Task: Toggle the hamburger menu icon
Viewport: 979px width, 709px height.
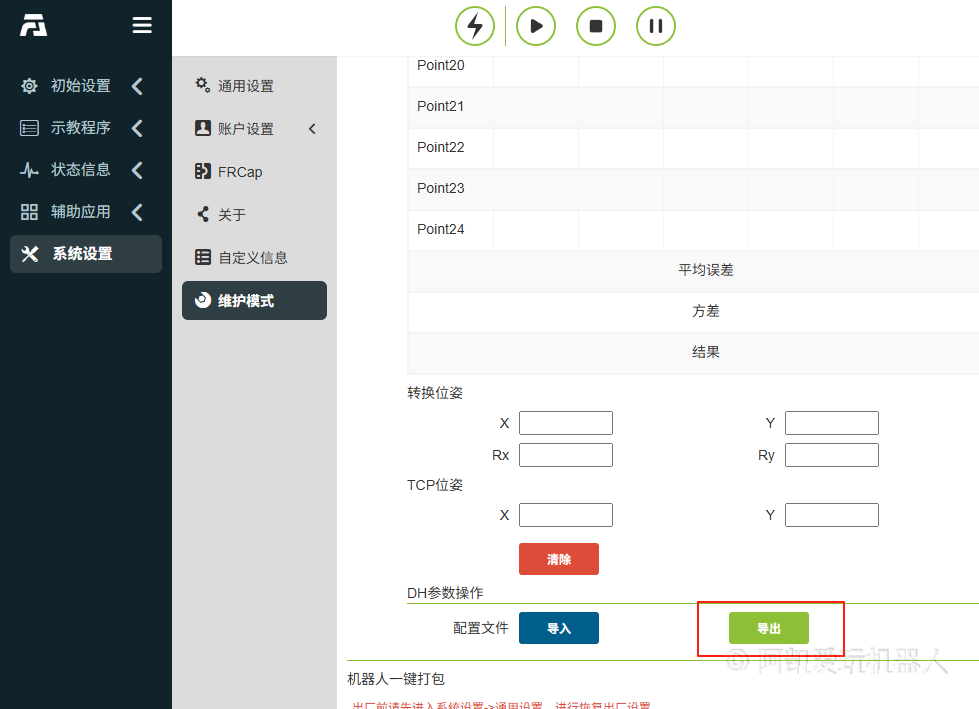Action: [x=142, y=26]
